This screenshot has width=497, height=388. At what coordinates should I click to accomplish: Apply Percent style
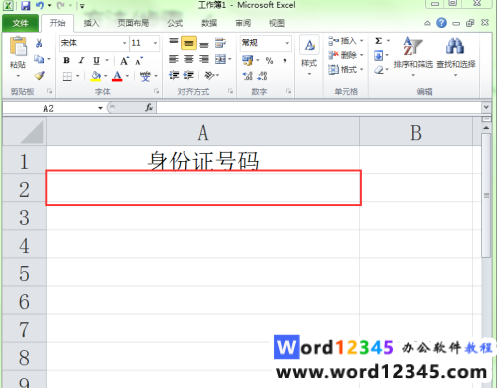[269, 60]
